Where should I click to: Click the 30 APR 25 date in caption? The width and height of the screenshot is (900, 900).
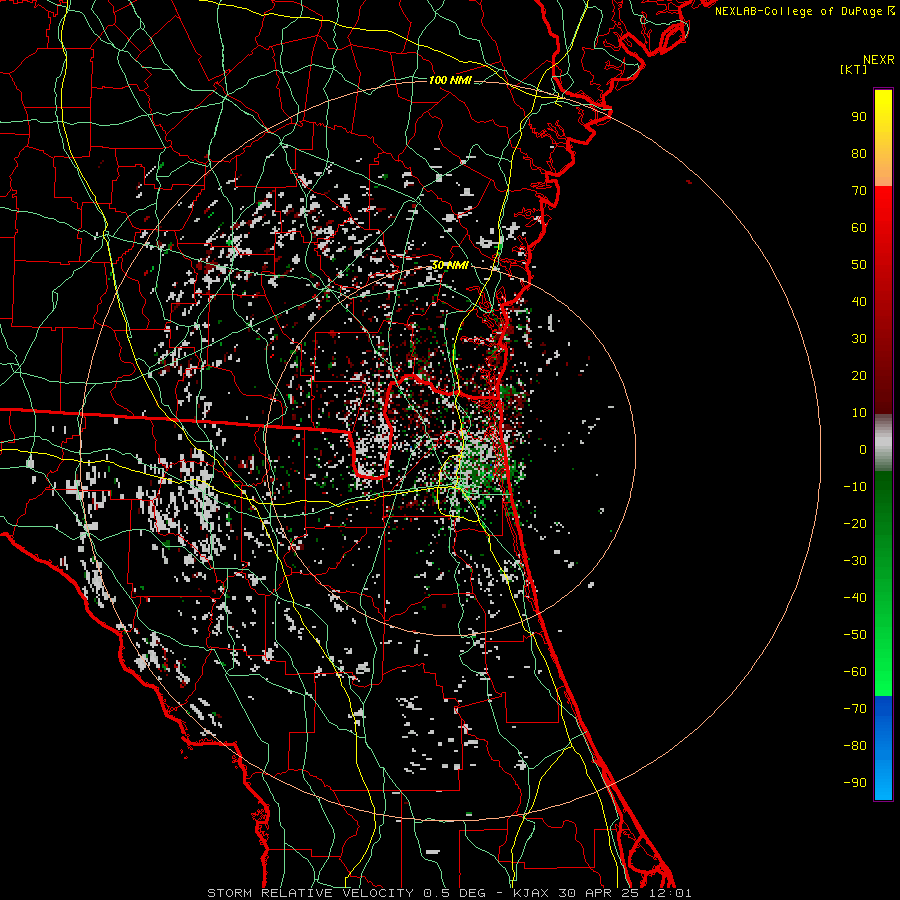[x=600, y=893]
